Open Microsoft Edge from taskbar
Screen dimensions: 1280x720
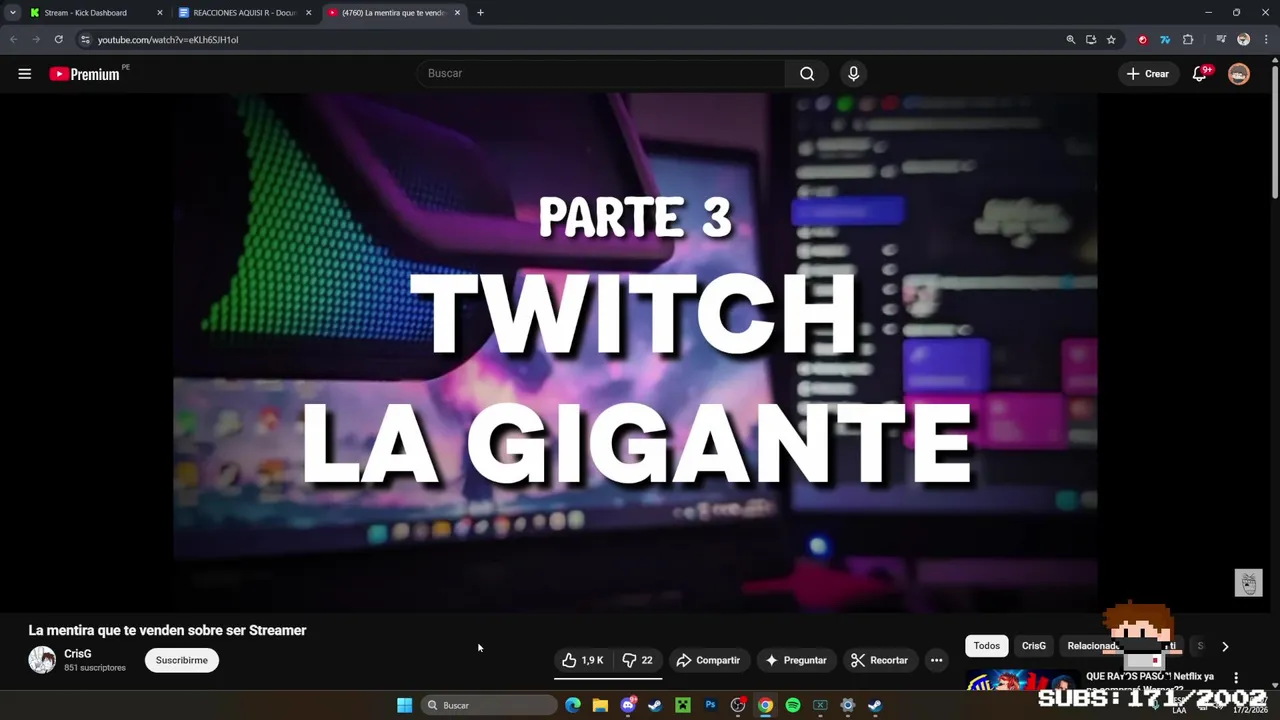pyautogui.click(x=573, y=705)
